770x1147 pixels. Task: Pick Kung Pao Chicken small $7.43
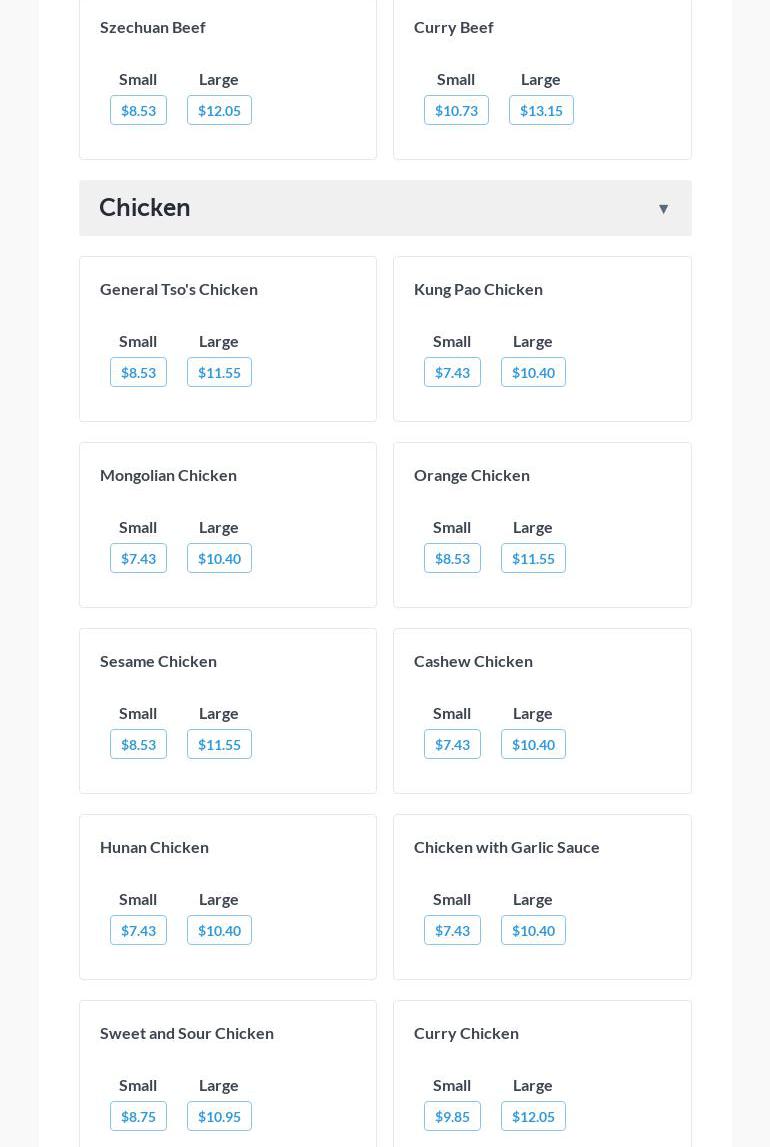point(452,372)
